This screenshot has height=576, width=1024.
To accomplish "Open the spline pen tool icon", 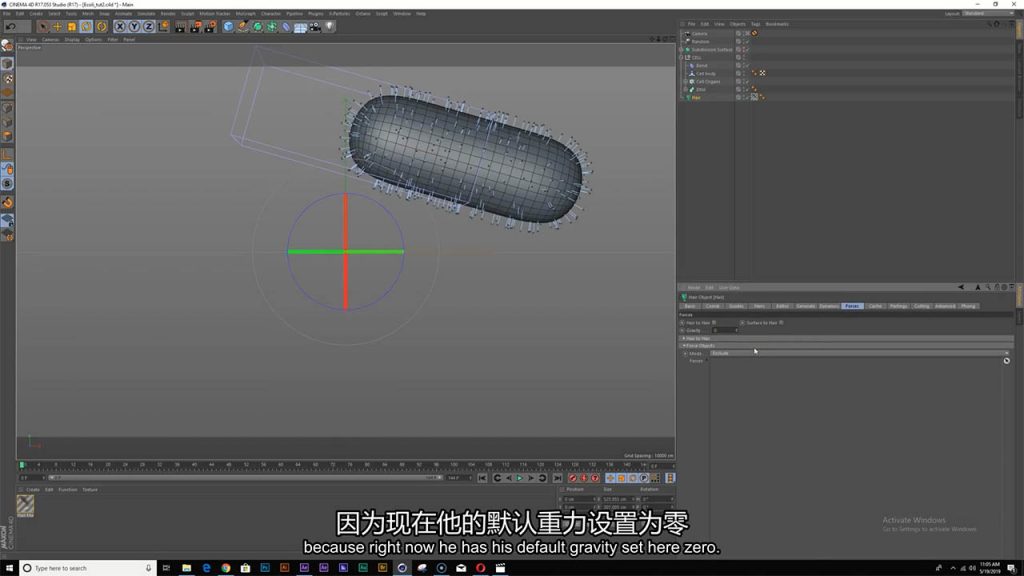I will 242,27.
